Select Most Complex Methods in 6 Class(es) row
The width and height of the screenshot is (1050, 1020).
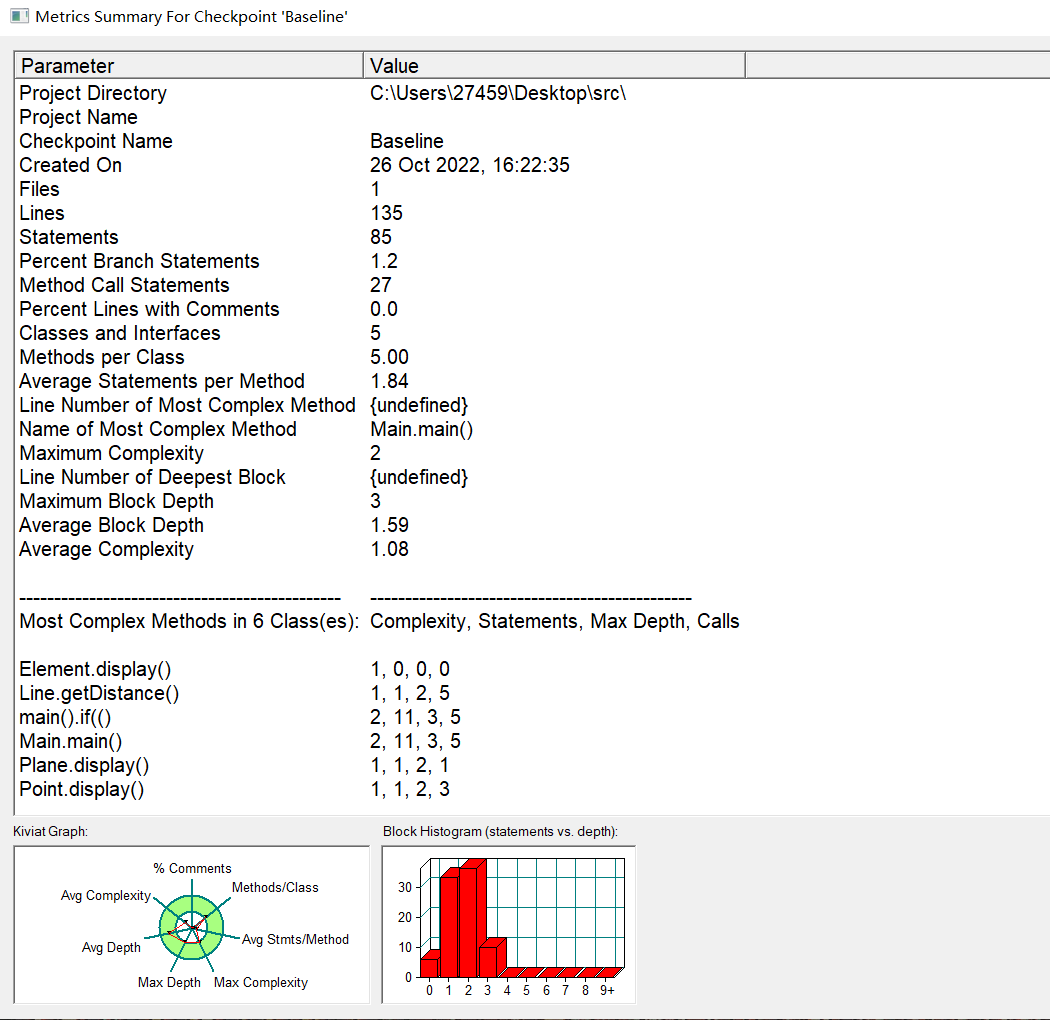pyautogui.click(x=190, y=622)
